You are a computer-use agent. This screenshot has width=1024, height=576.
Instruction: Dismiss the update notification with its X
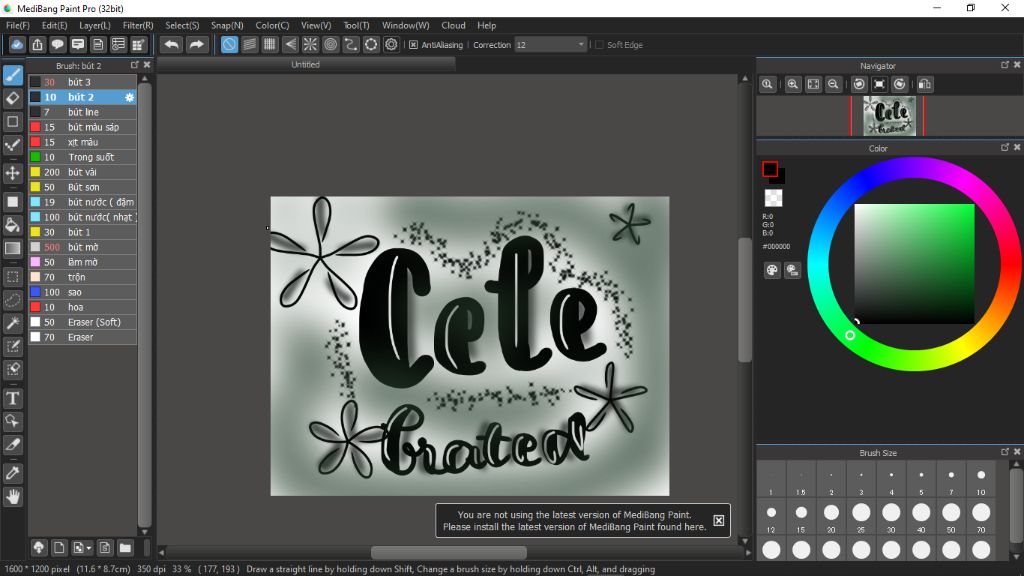pyautogui.click(x=718, y=521)
